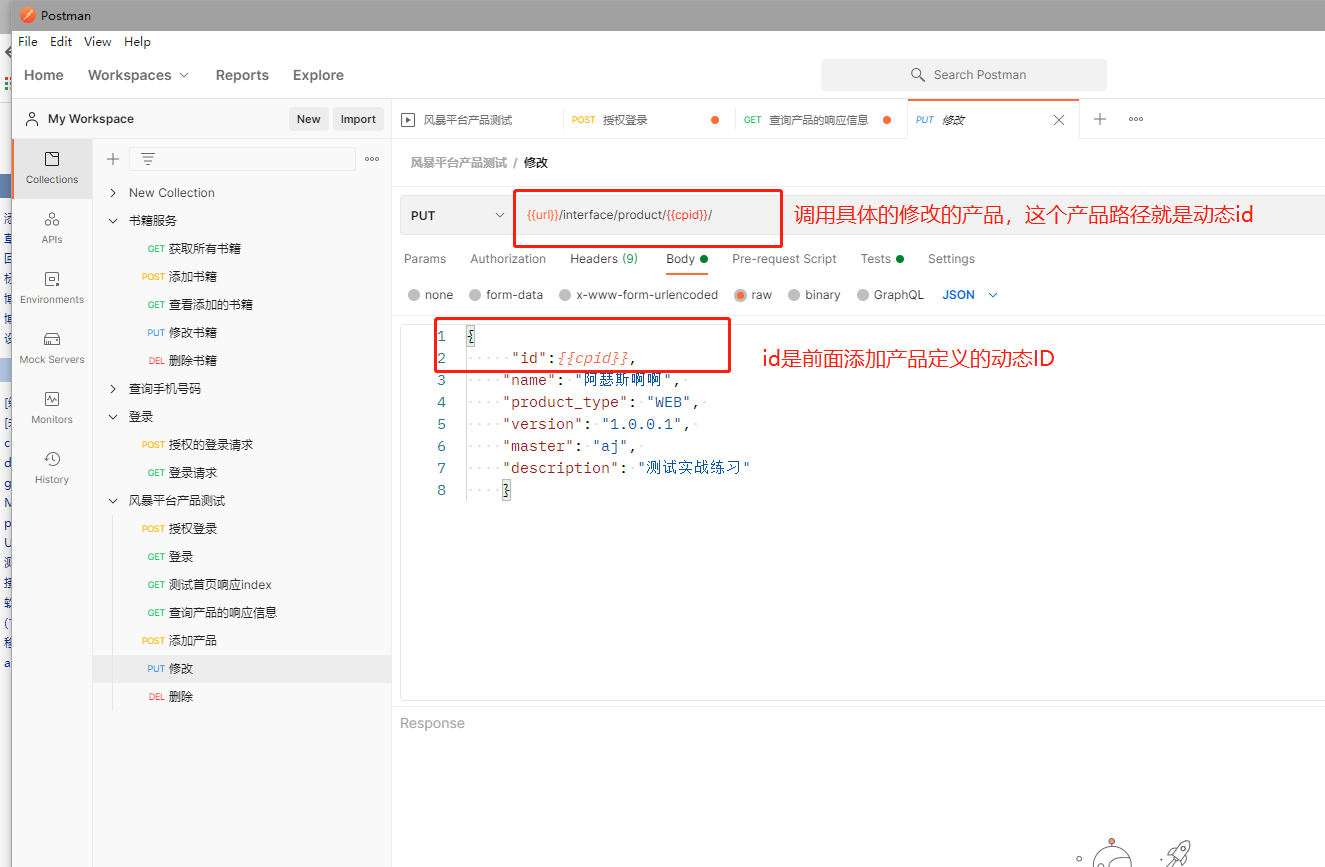Switch to the Settings tab
This screenshot has height=867, width=1325.
951,259
